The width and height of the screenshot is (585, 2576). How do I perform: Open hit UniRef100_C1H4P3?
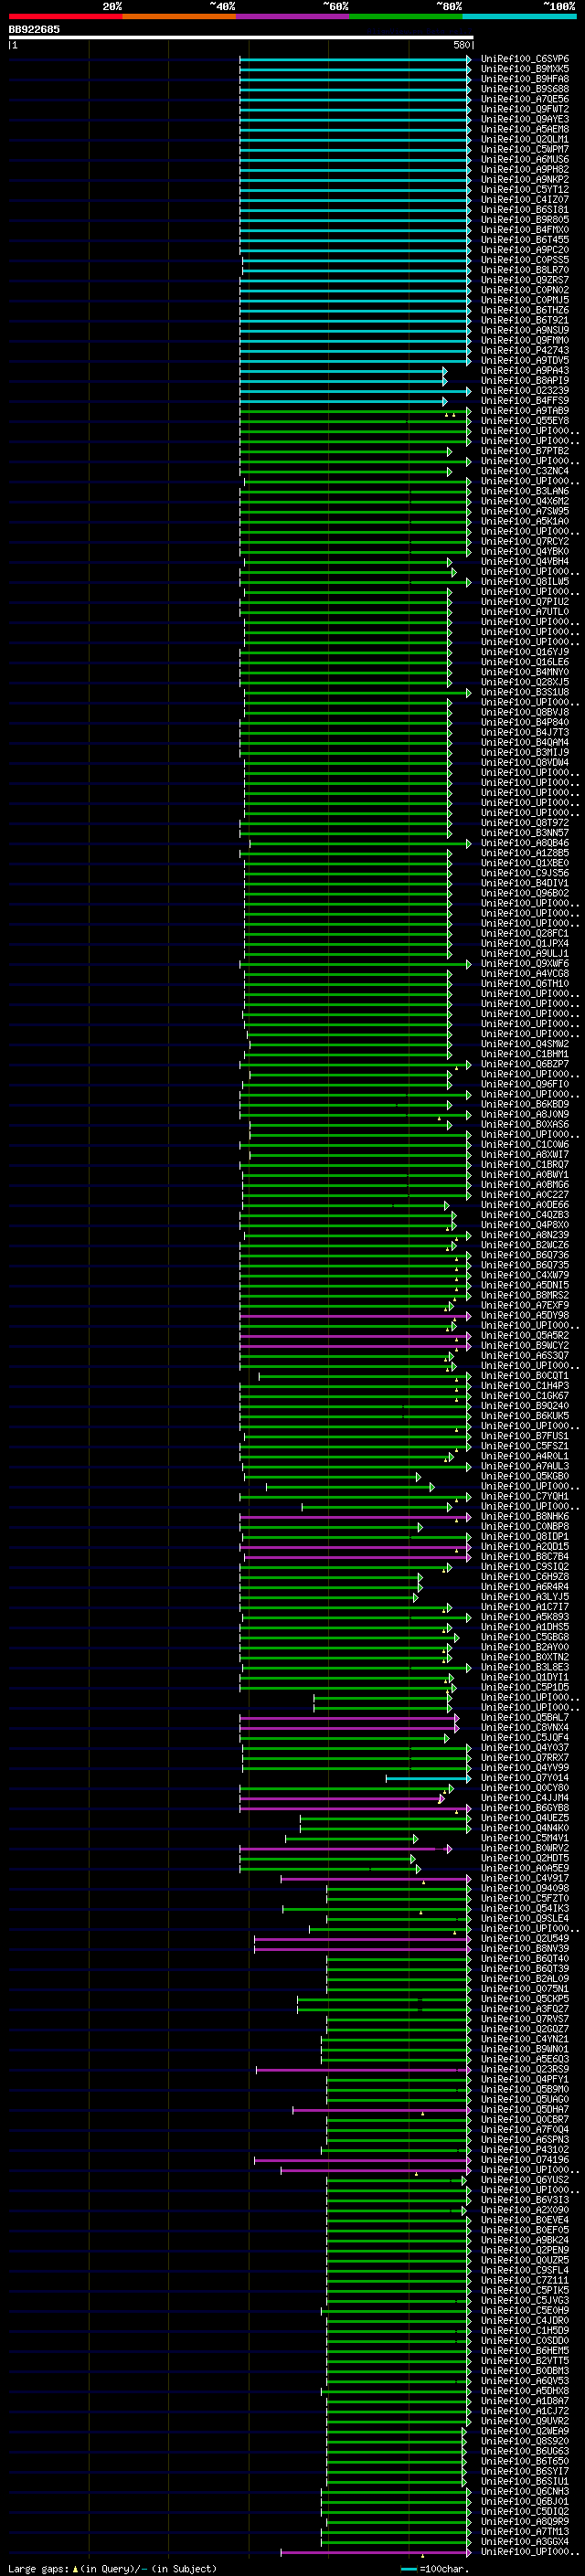pos(525,1385)
